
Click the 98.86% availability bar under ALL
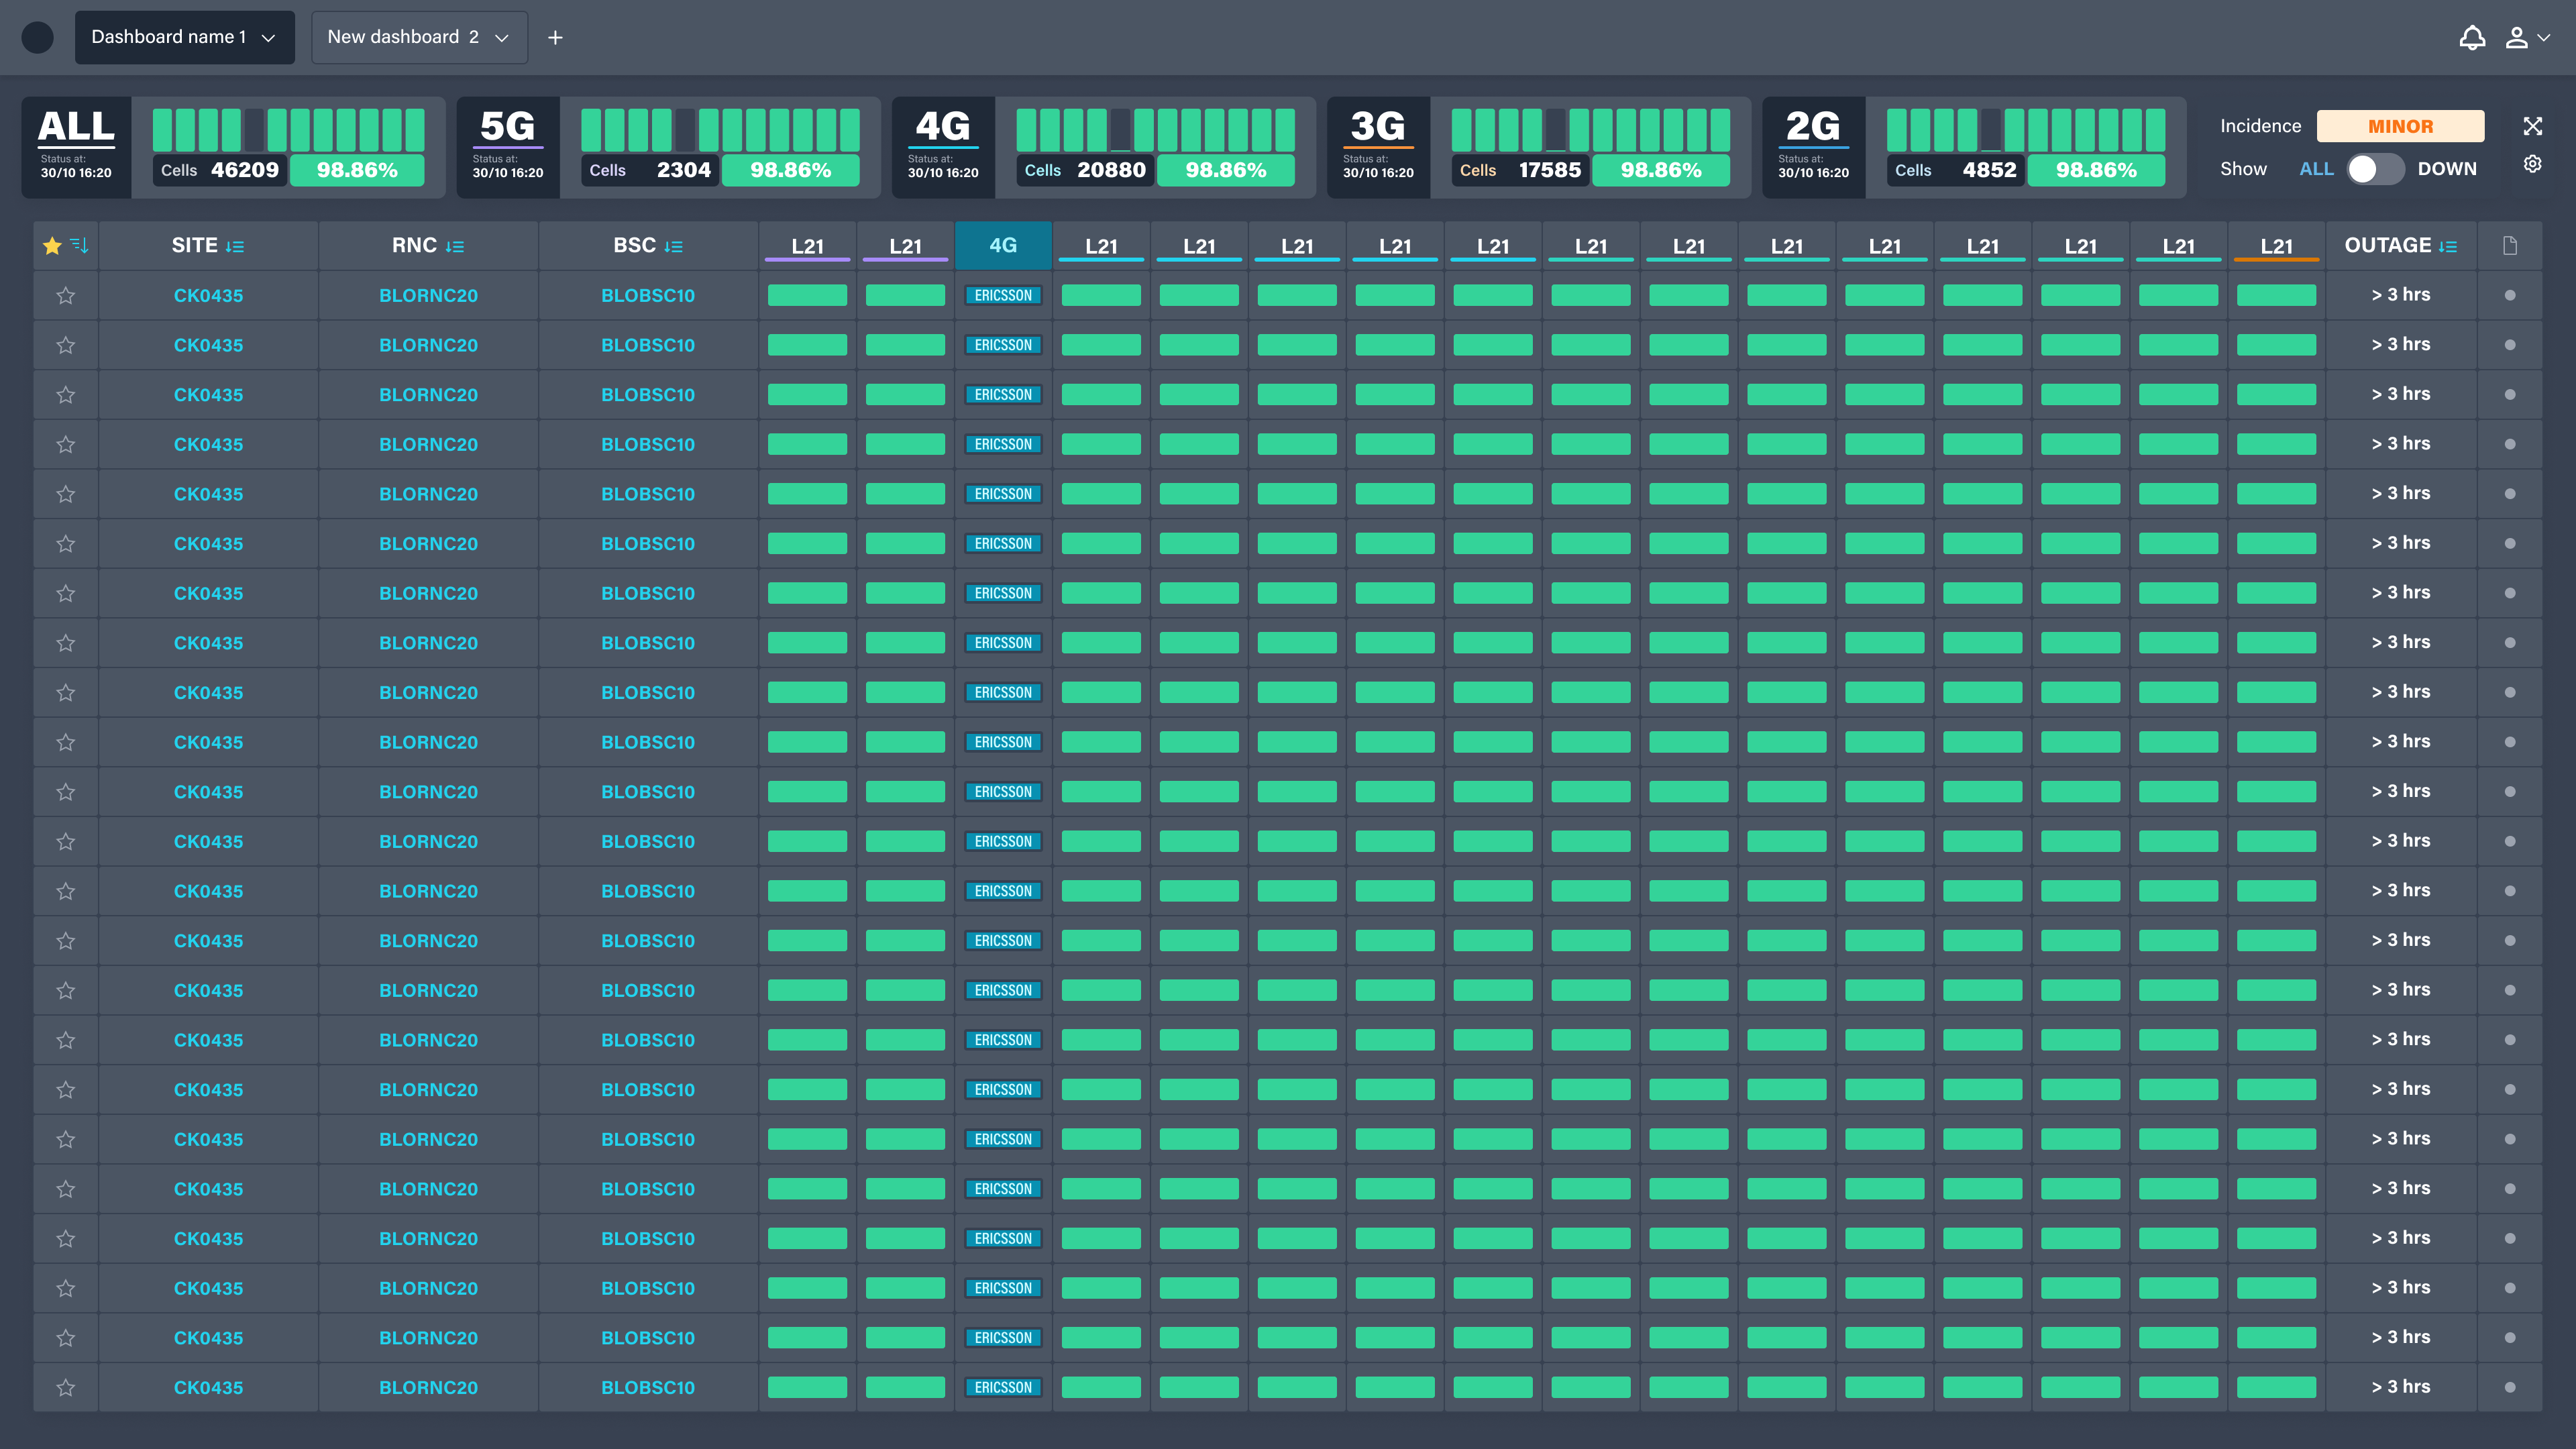coord(357,170)
